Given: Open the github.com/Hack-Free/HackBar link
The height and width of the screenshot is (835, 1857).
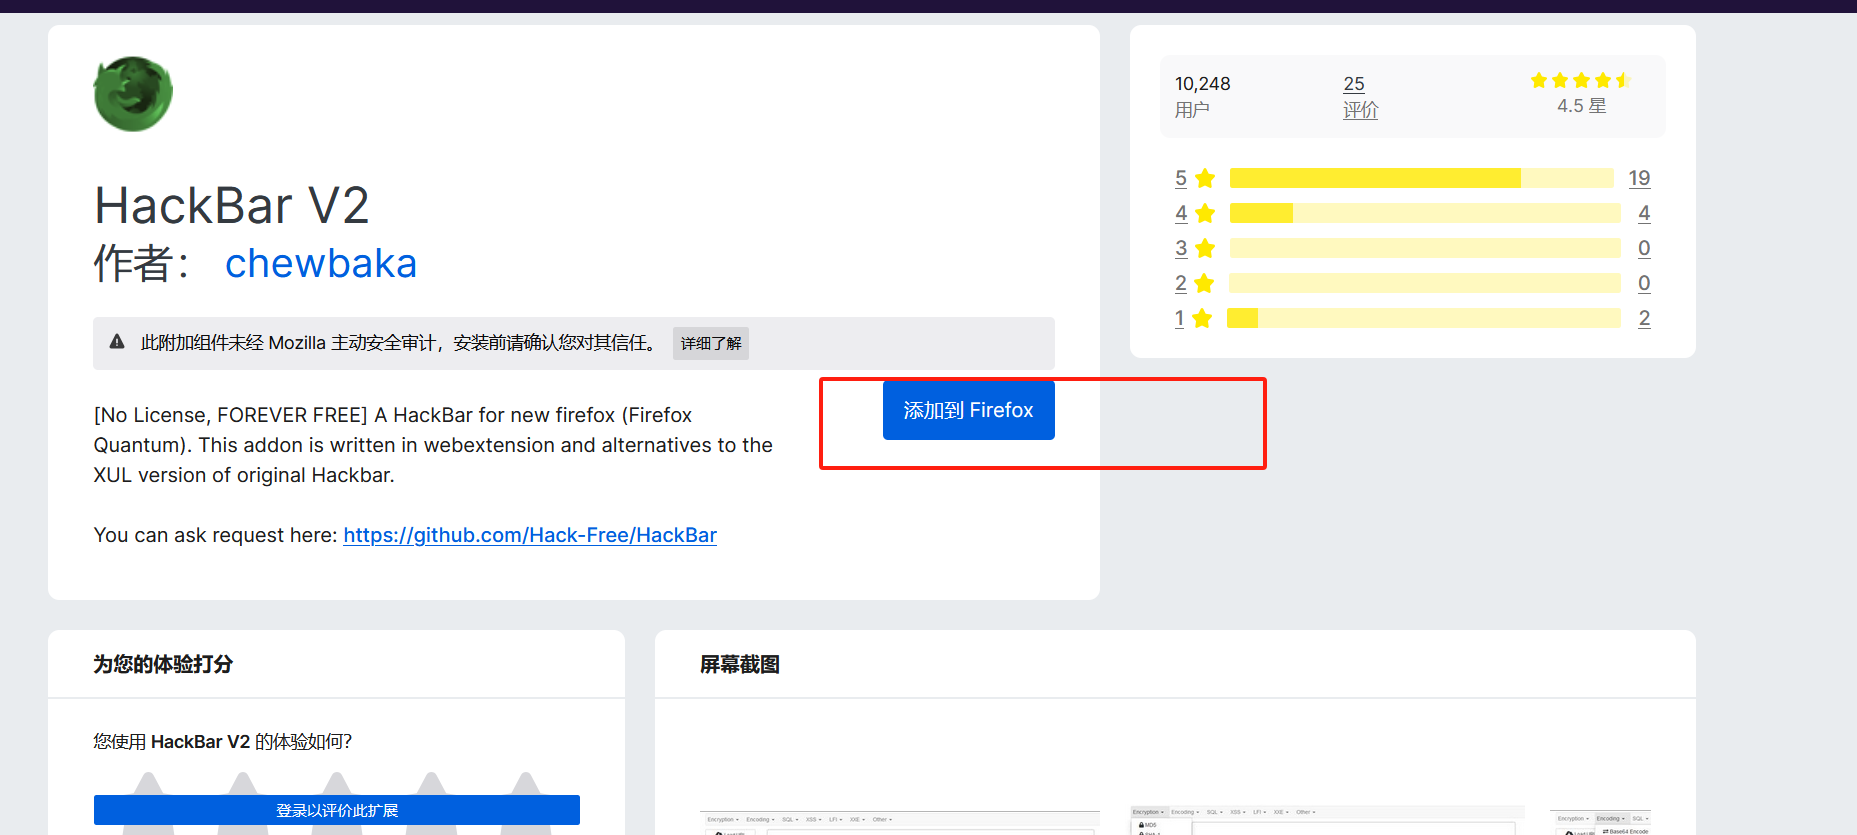Looking at the screenshot, I should [x=530, y=535].
